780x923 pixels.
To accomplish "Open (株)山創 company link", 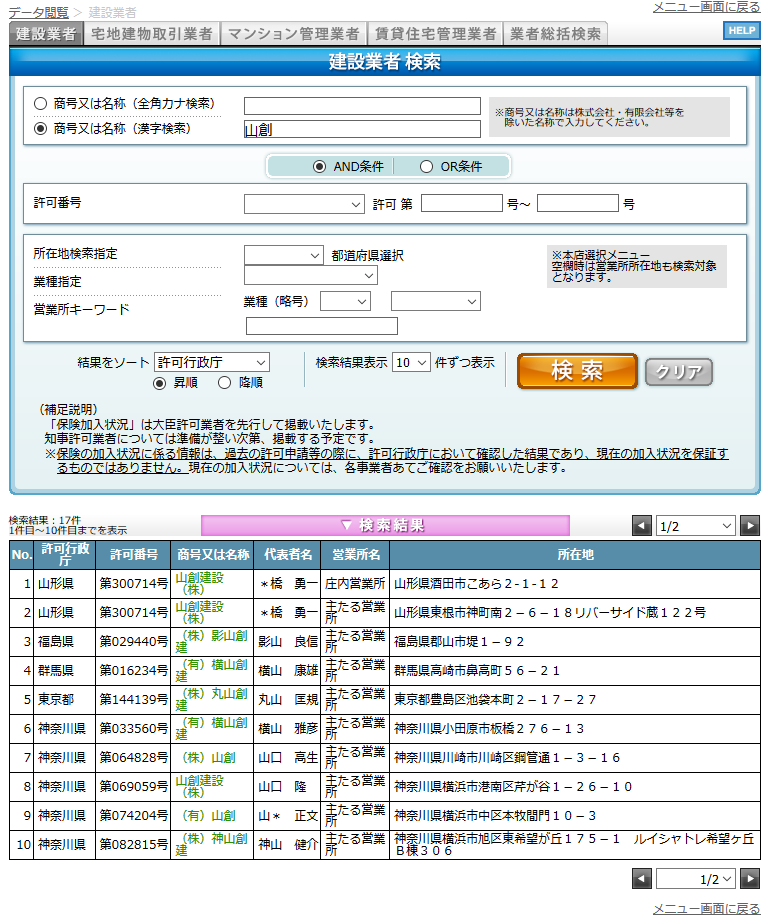I will point(209,758).
